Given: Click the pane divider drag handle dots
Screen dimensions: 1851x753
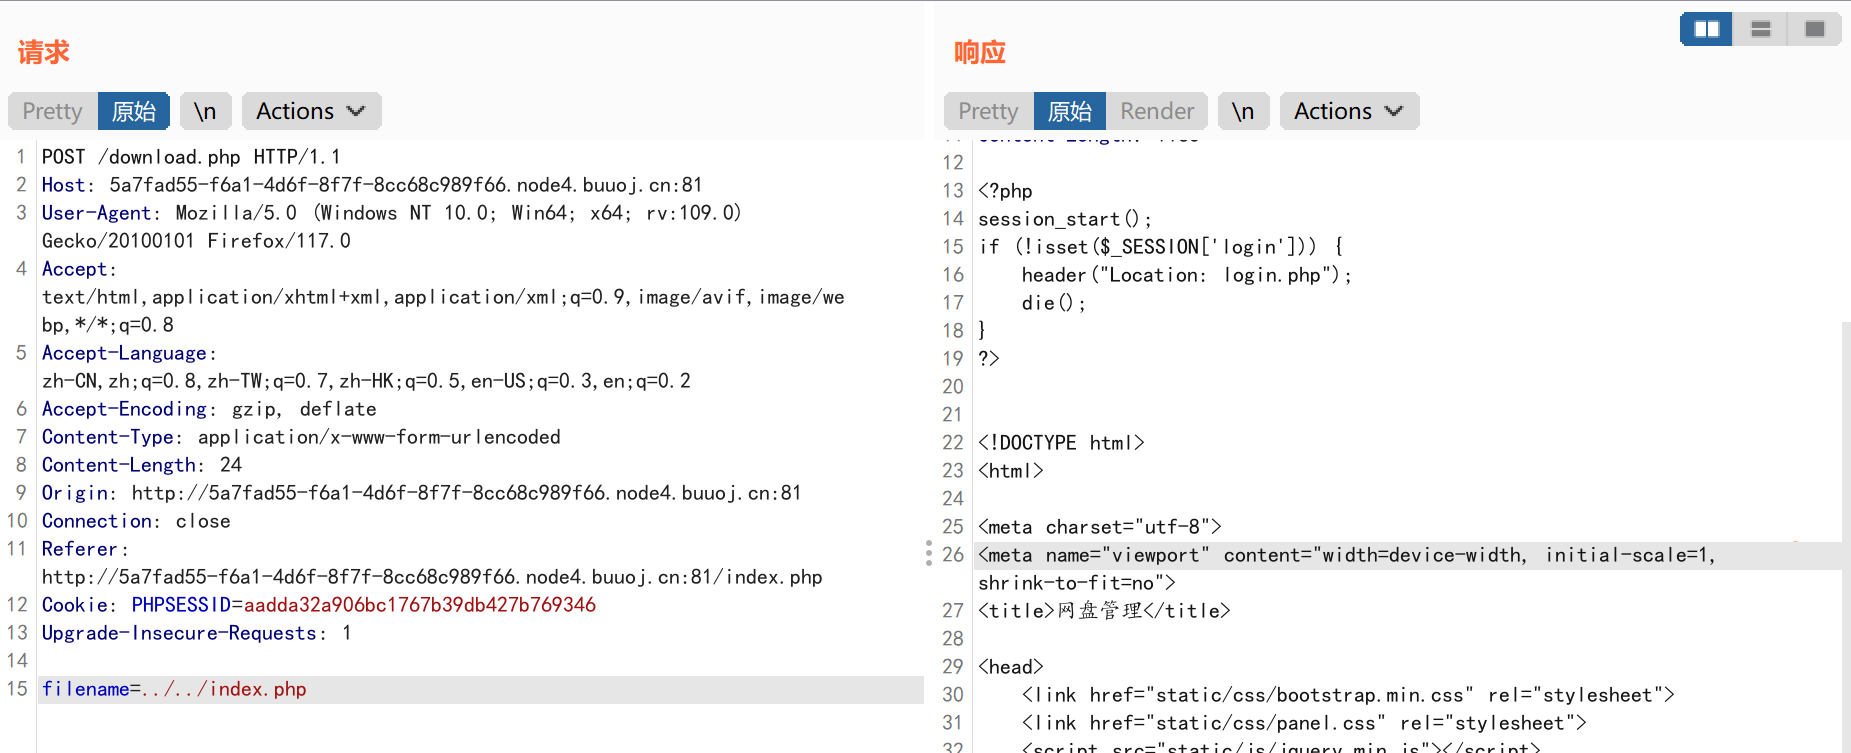Looking at the screenshot, I should coord(929,553).
